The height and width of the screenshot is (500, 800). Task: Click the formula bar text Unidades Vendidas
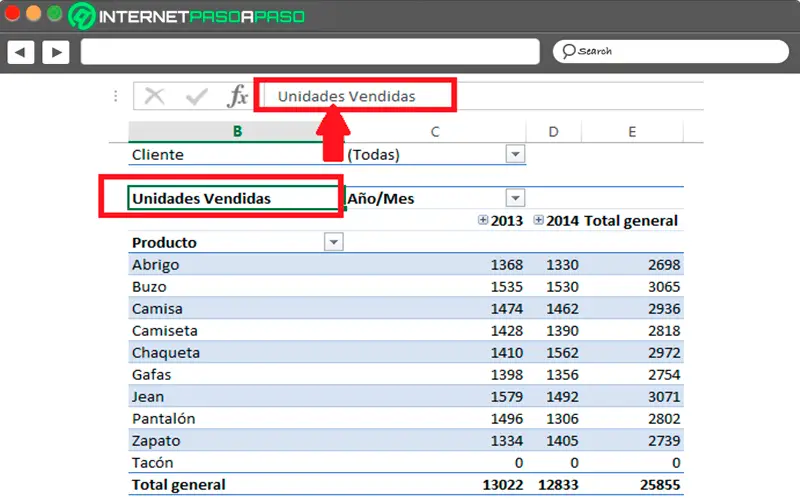[x=346, y=96]
